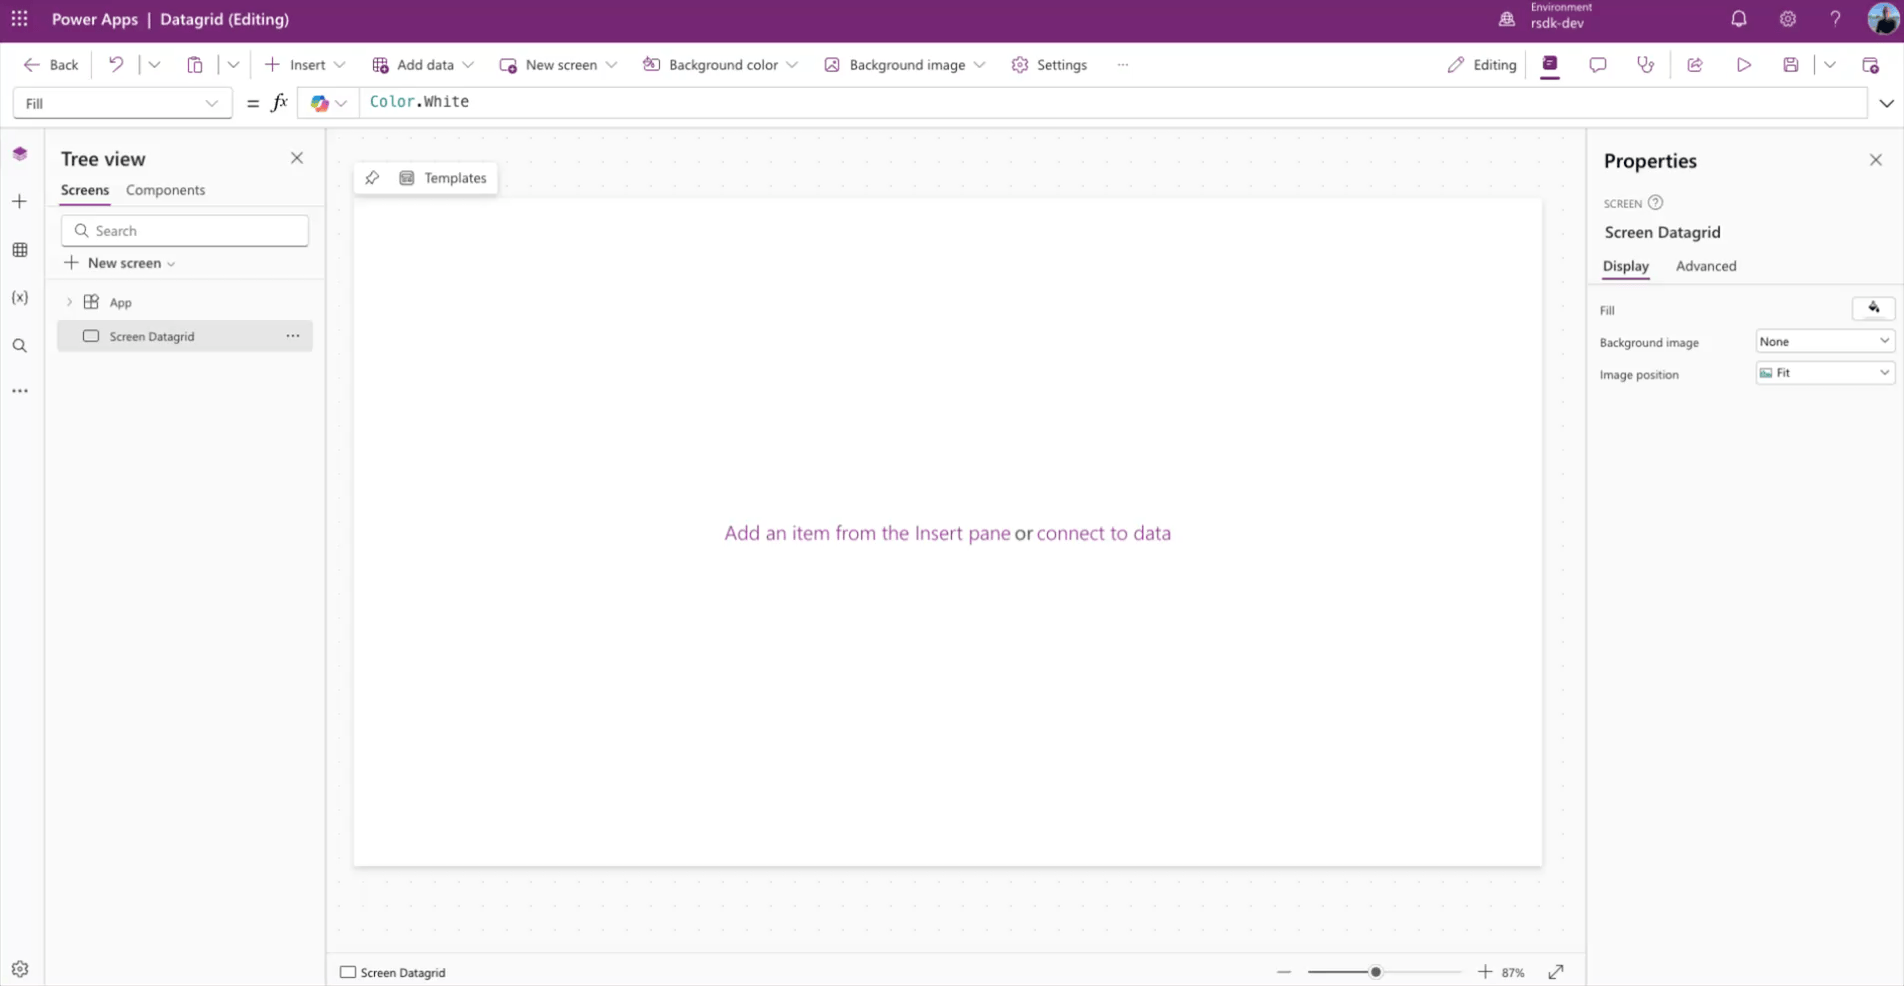Click the Preview app play icon
Image resolution: width=1904 pixels, height=986 pixels.
click(x=1743, y=65)
